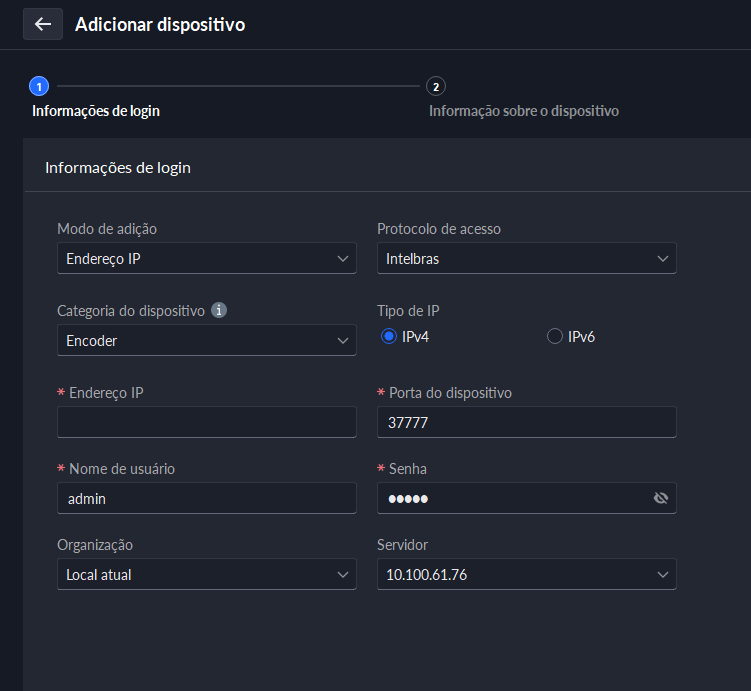Click the Categoria do dispositivo info icon
The height and width of the screenshot is (691, 751).
[219, 310]
